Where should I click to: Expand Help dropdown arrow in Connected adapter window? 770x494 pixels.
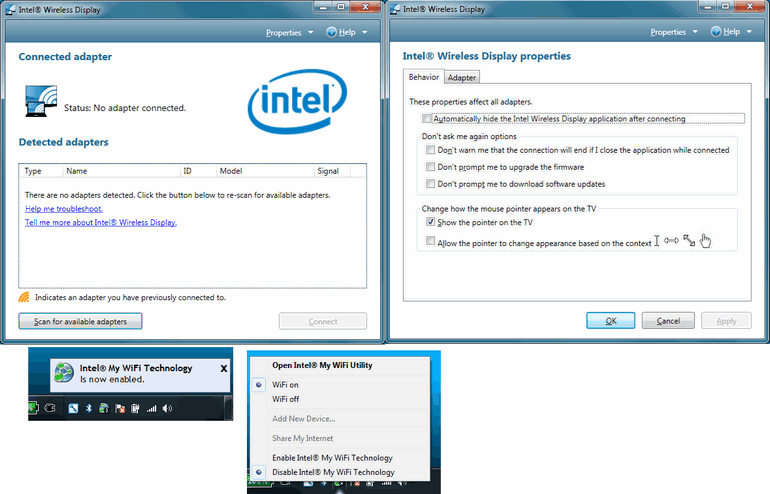[x=364, y=32]
